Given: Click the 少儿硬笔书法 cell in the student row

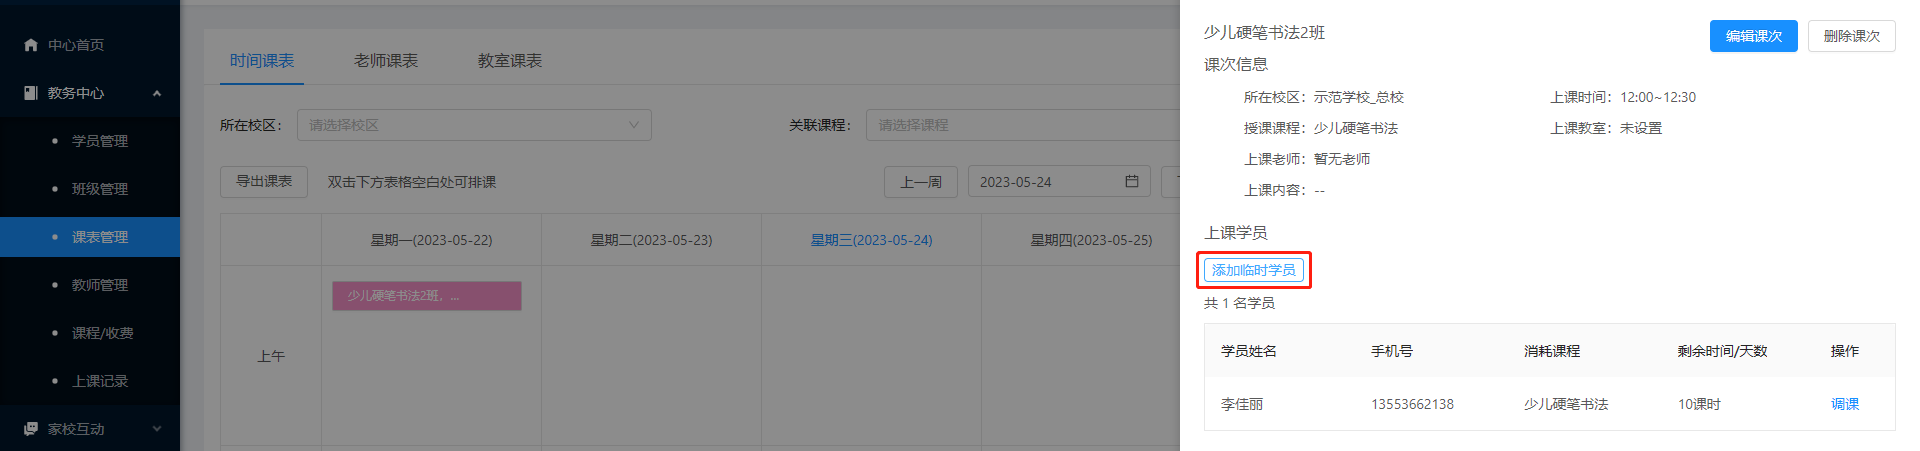Looking at the screenshot, I should click(x=1566, y=404).
